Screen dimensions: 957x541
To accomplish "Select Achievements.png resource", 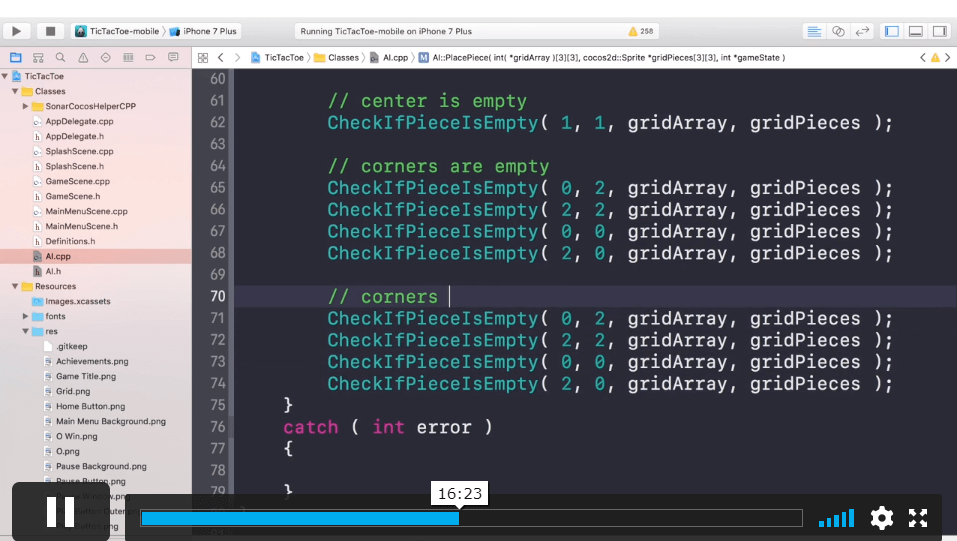I will 92,361.
